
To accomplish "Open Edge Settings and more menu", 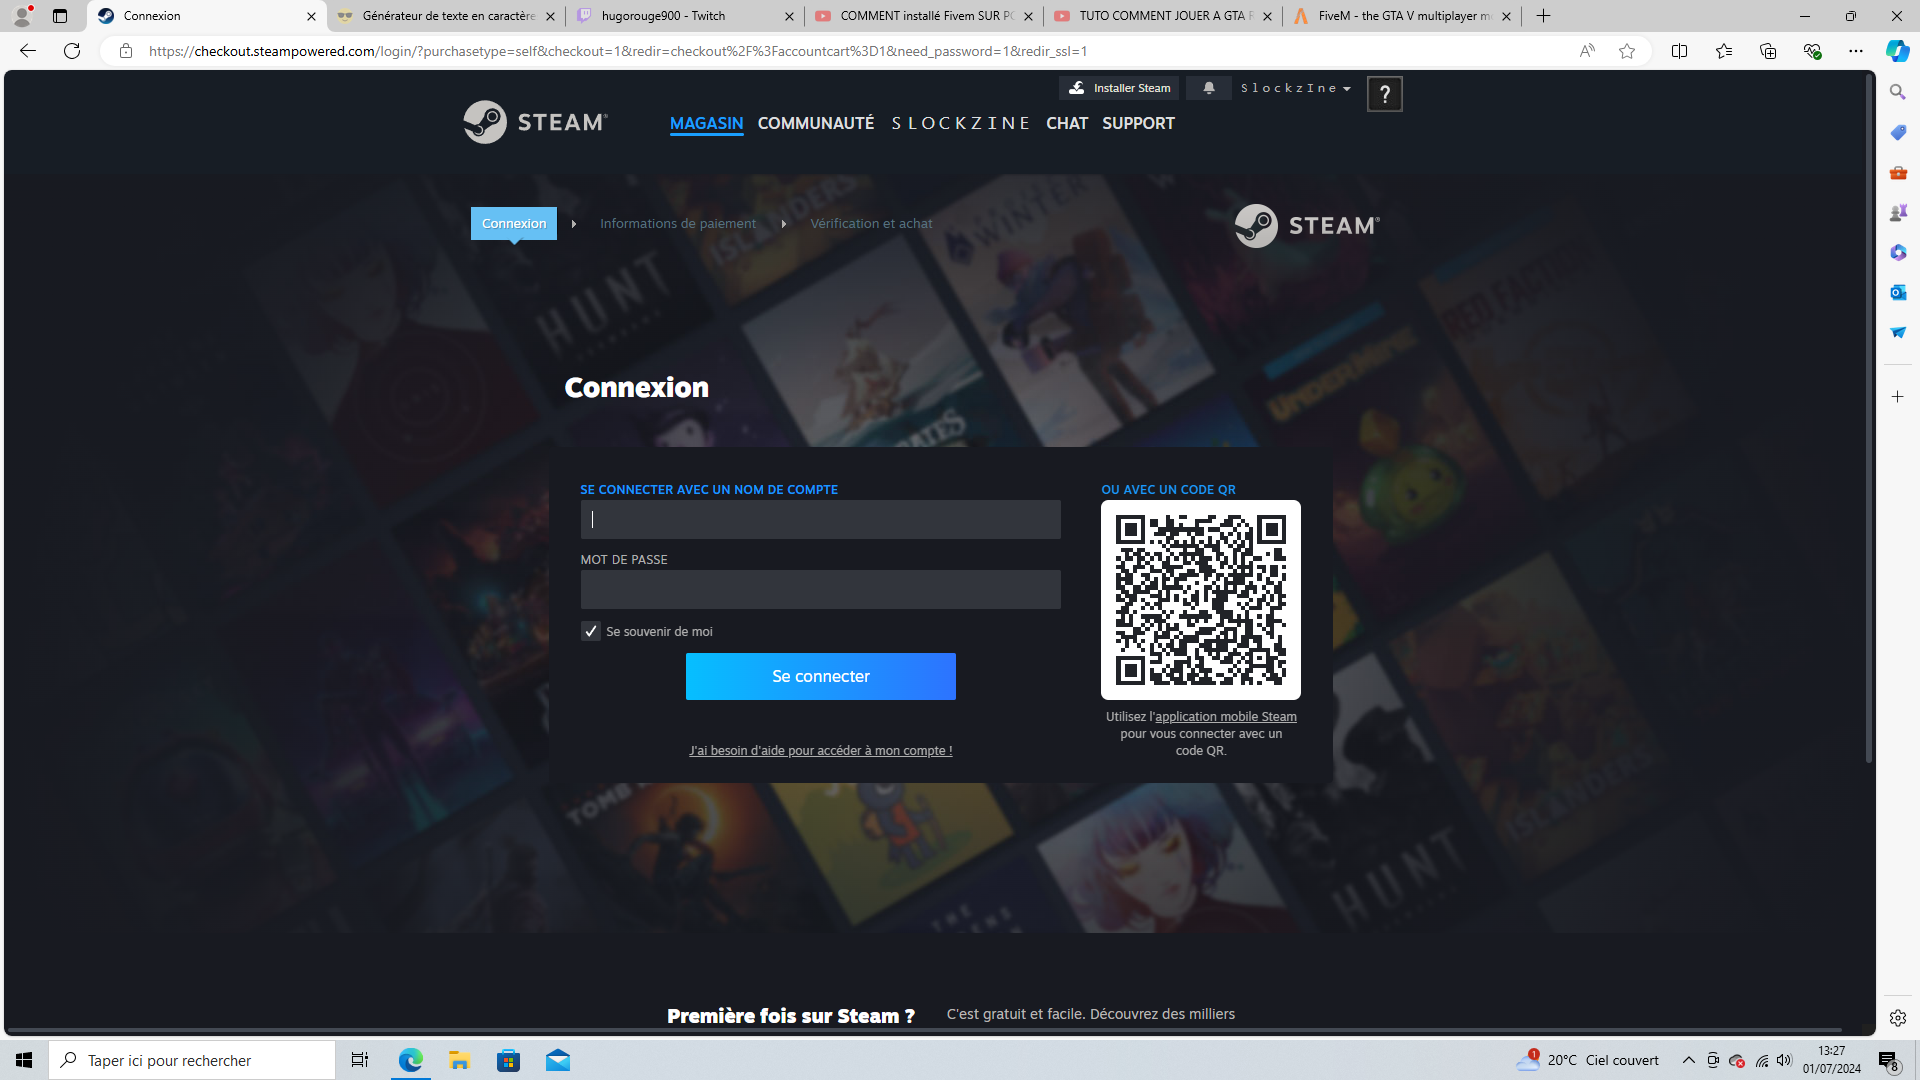I will tap(1856, 51).
